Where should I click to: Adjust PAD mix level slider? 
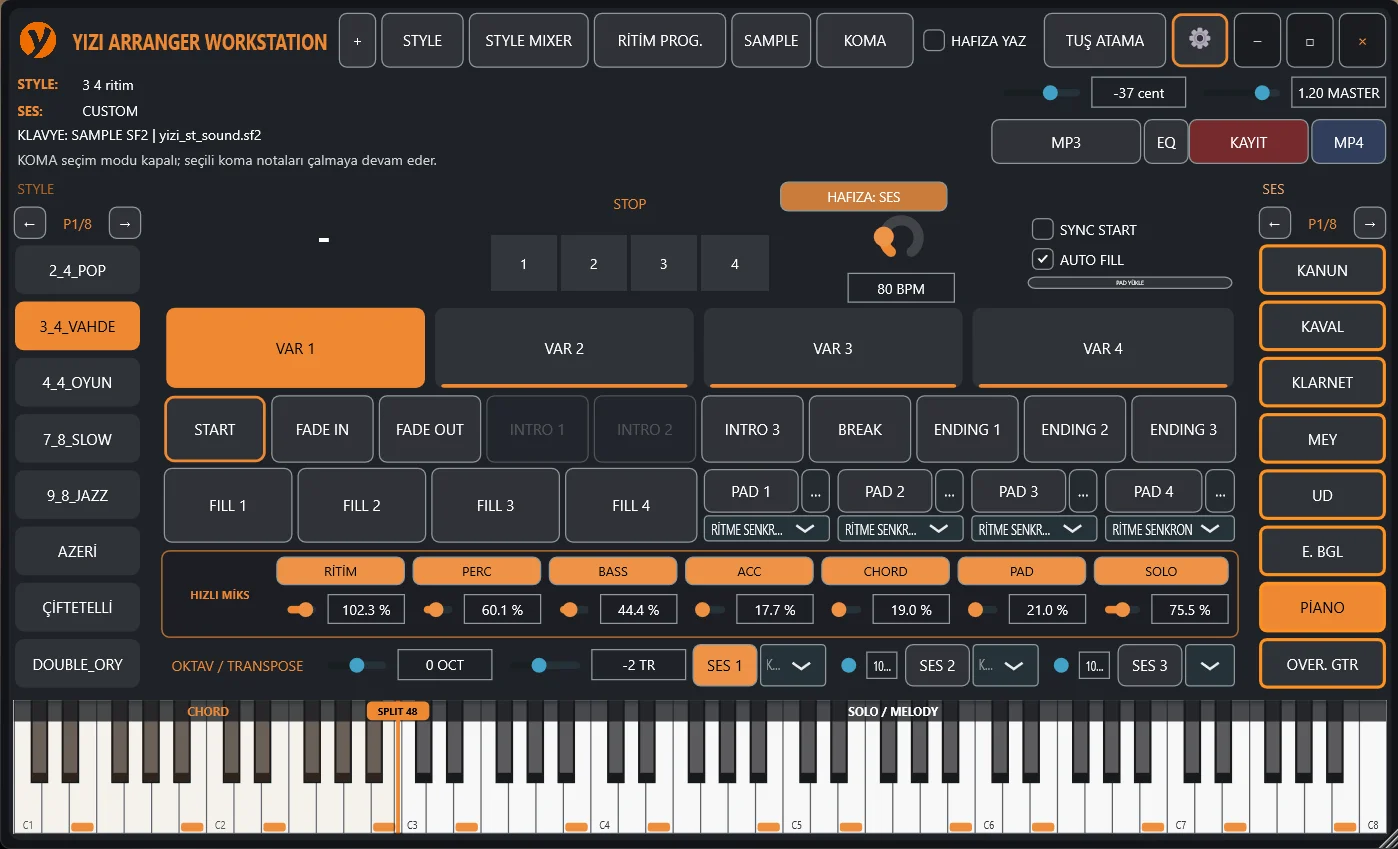coord(981,609)
